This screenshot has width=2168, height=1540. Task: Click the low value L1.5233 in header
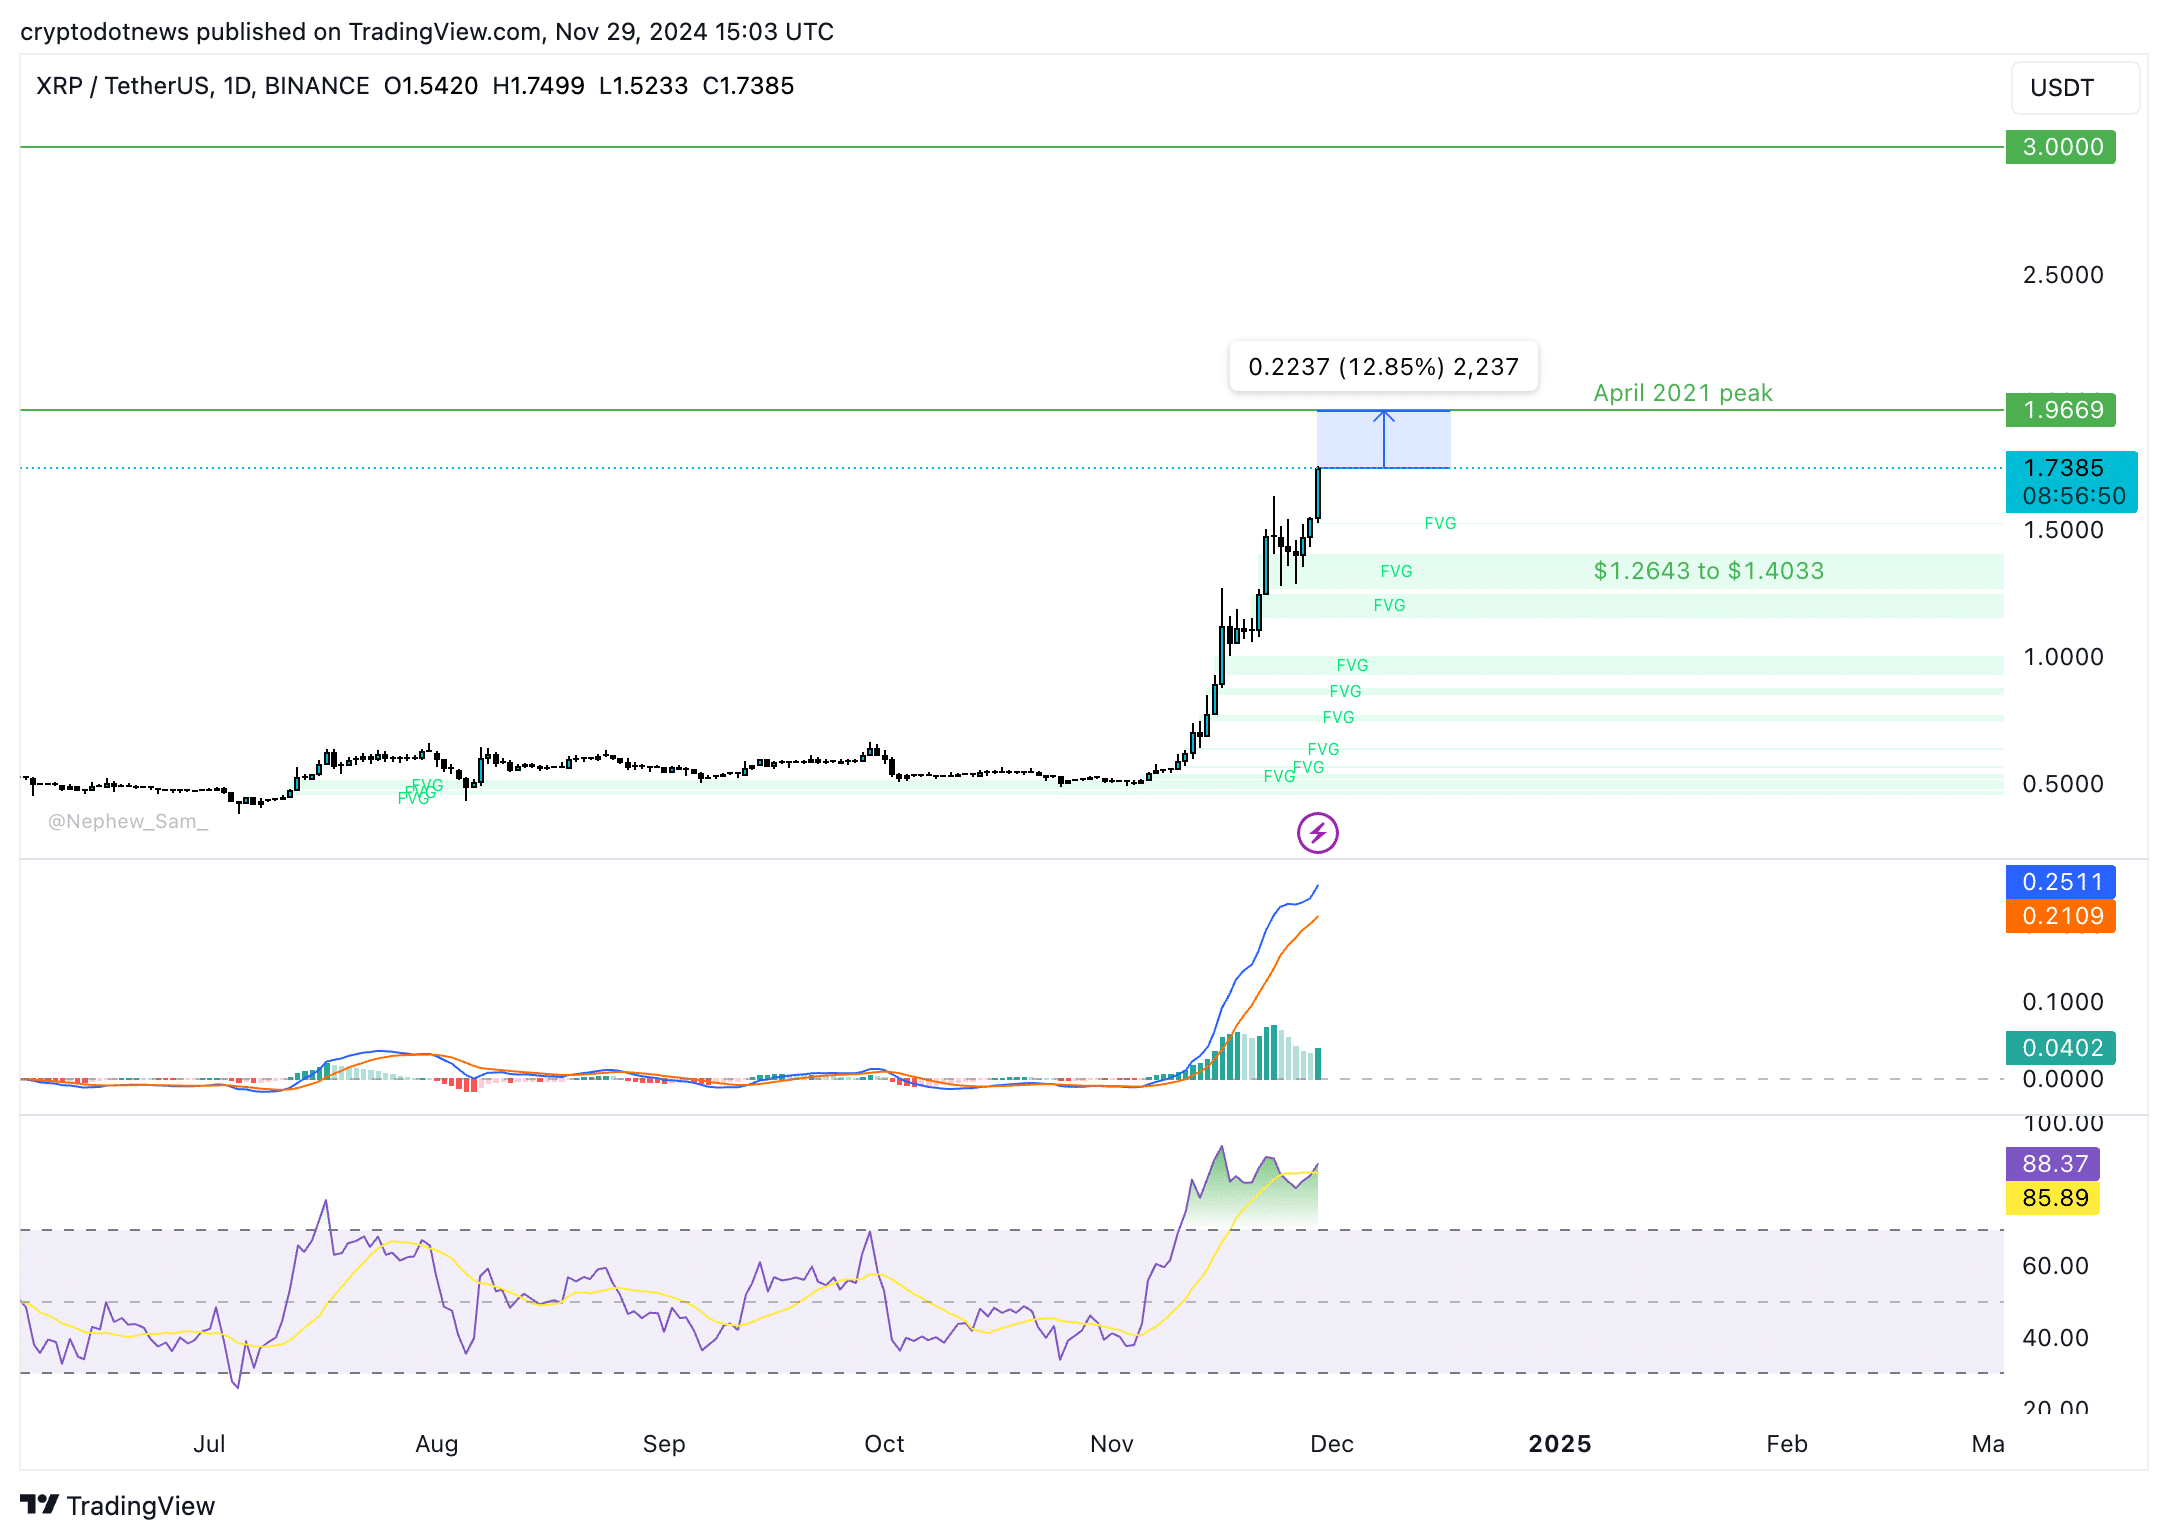click(x=643, y=86)
